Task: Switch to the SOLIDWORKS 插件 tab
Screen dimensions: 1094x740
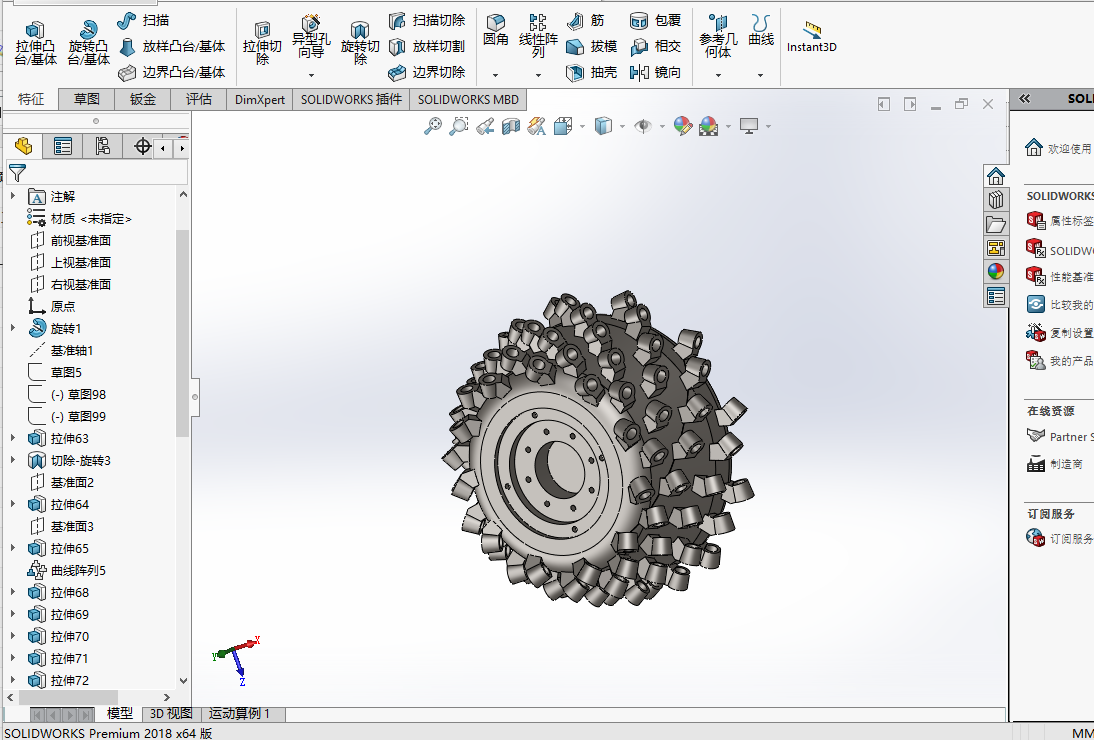Action: tap(351, 99)
